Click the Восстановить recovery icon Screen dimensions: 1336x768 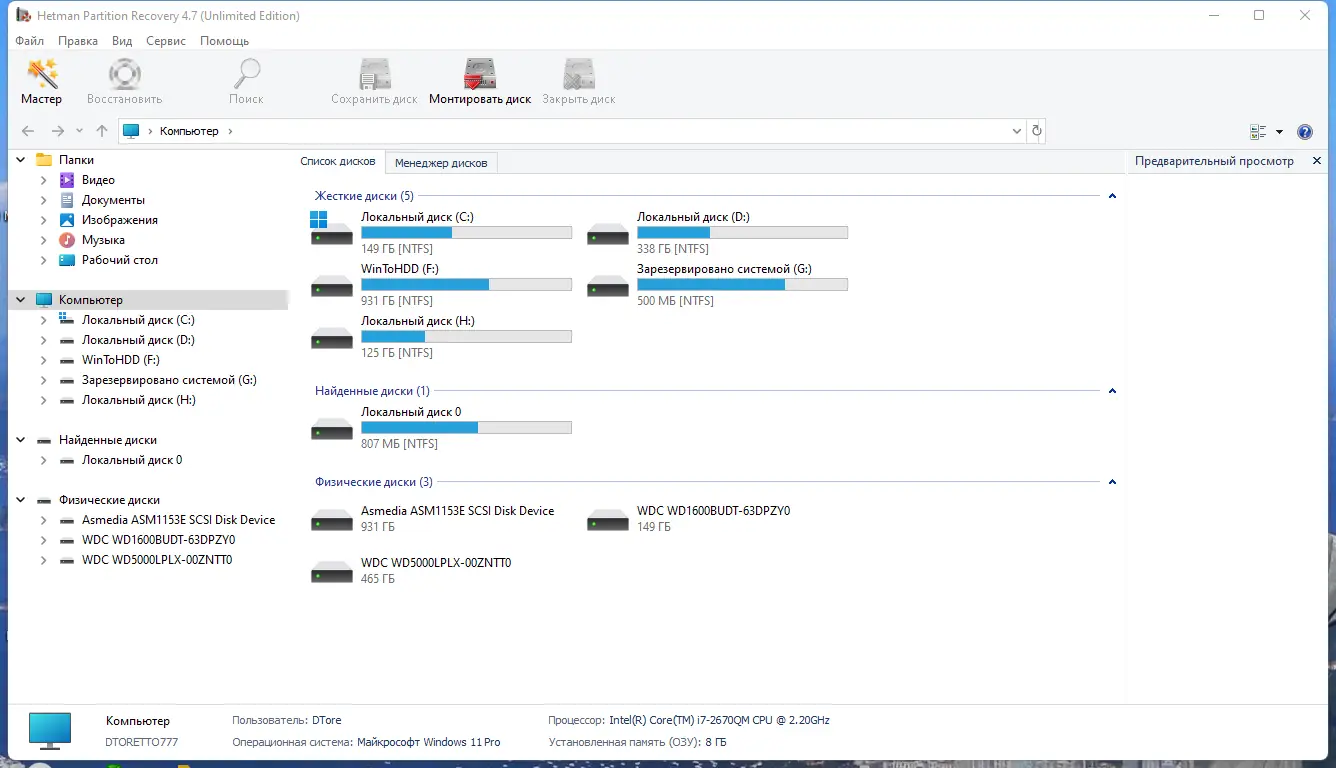[125, 75]
